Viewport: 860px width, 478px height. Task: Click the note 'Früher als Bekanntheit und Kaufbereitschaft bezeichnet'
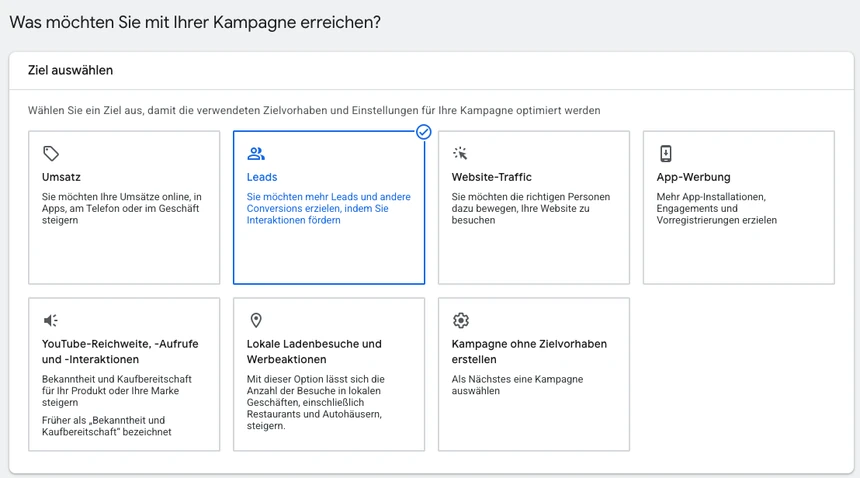point(106,426)
